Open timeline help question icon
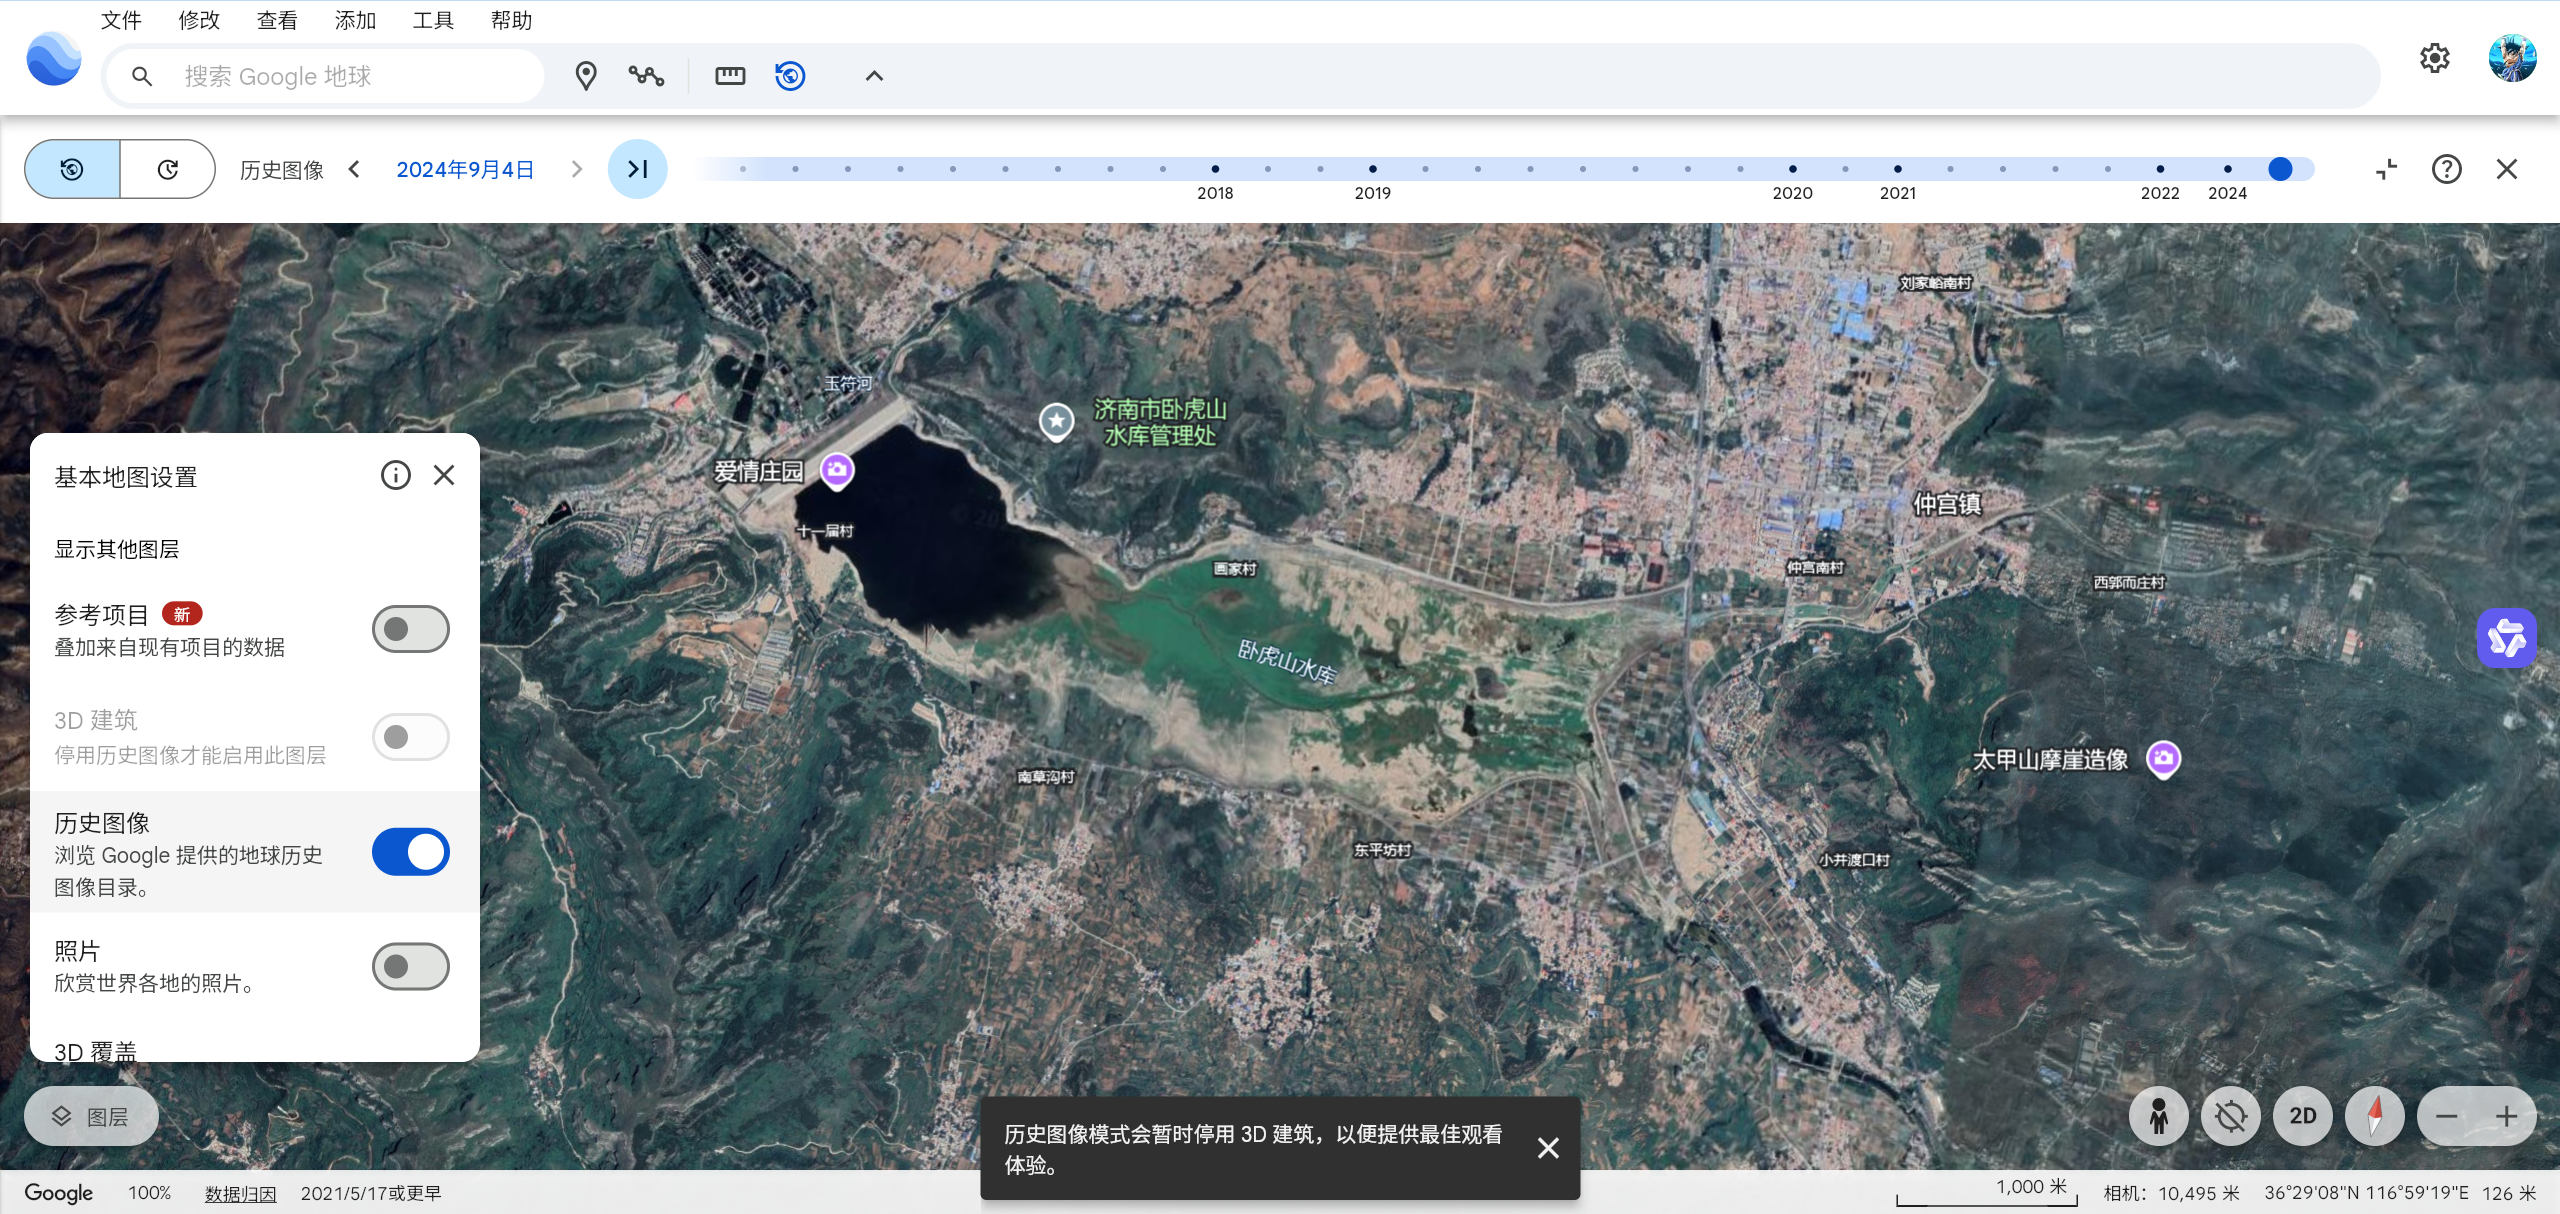The width and height of the screenshot is (2560, 1214). [2447, 169]
